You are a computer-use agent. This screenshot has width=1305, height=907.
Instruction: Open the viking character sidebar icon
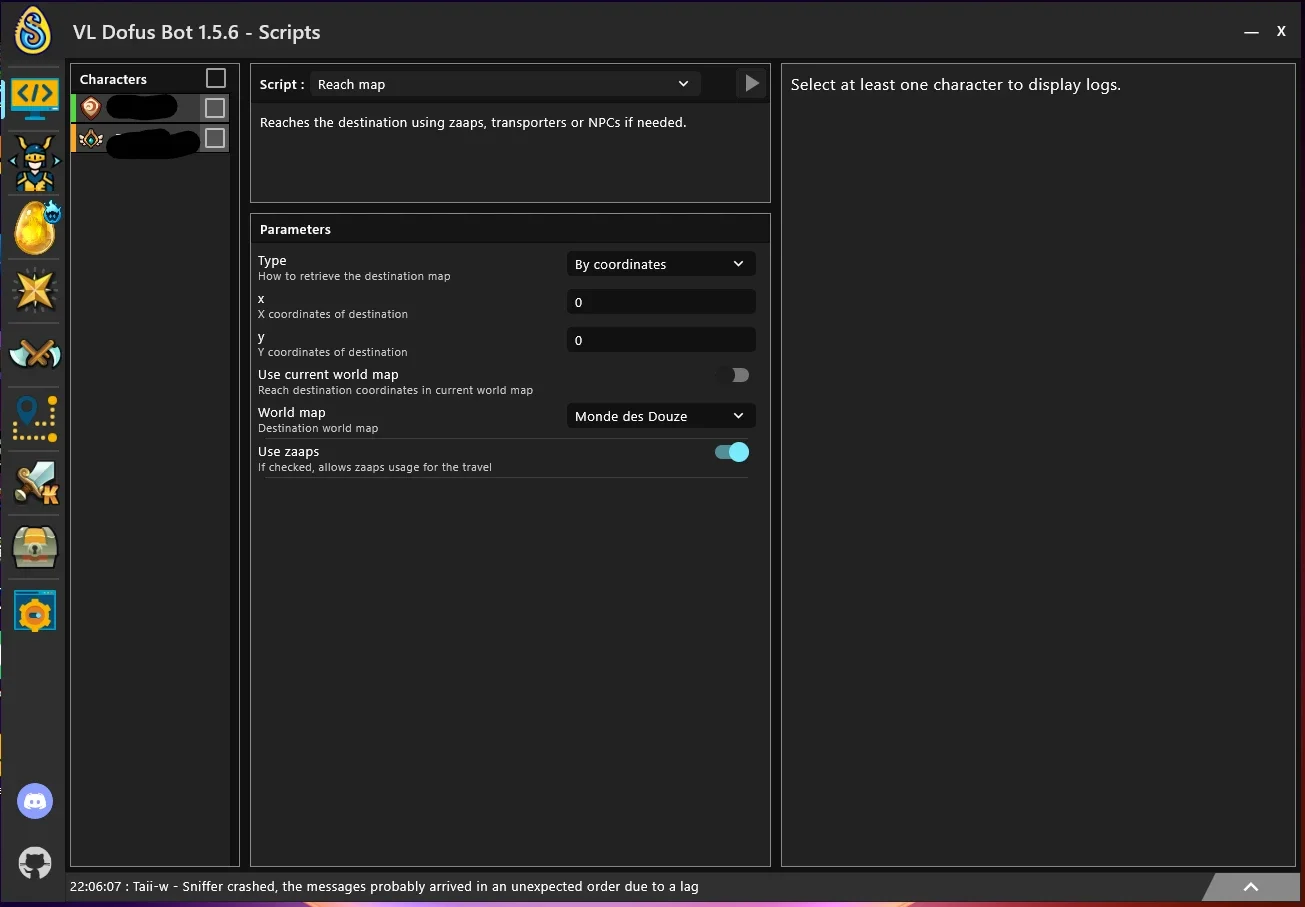pyautogui.click(x=35, y=164)
